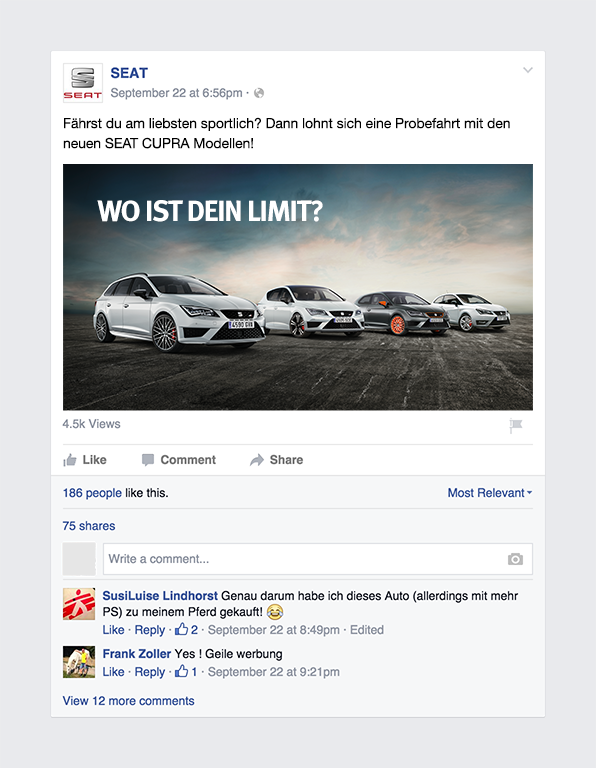Open the September 22 at 6:56pm timestamp

click(176, 93)
